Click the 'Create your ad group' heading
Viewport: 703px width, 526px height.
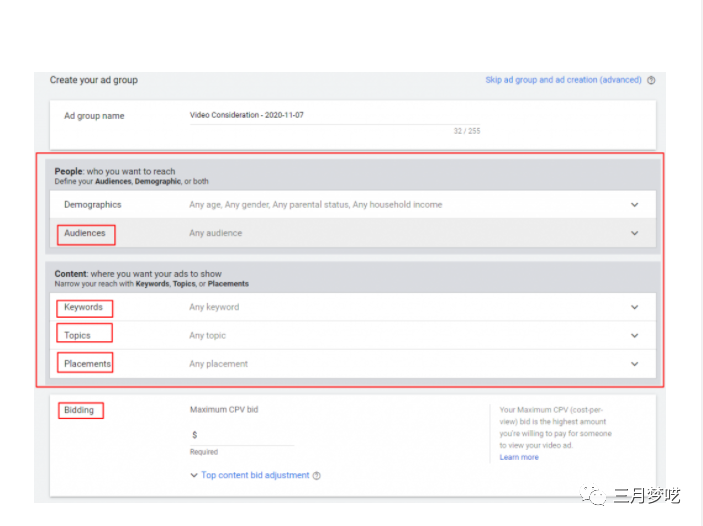point(94,80)
